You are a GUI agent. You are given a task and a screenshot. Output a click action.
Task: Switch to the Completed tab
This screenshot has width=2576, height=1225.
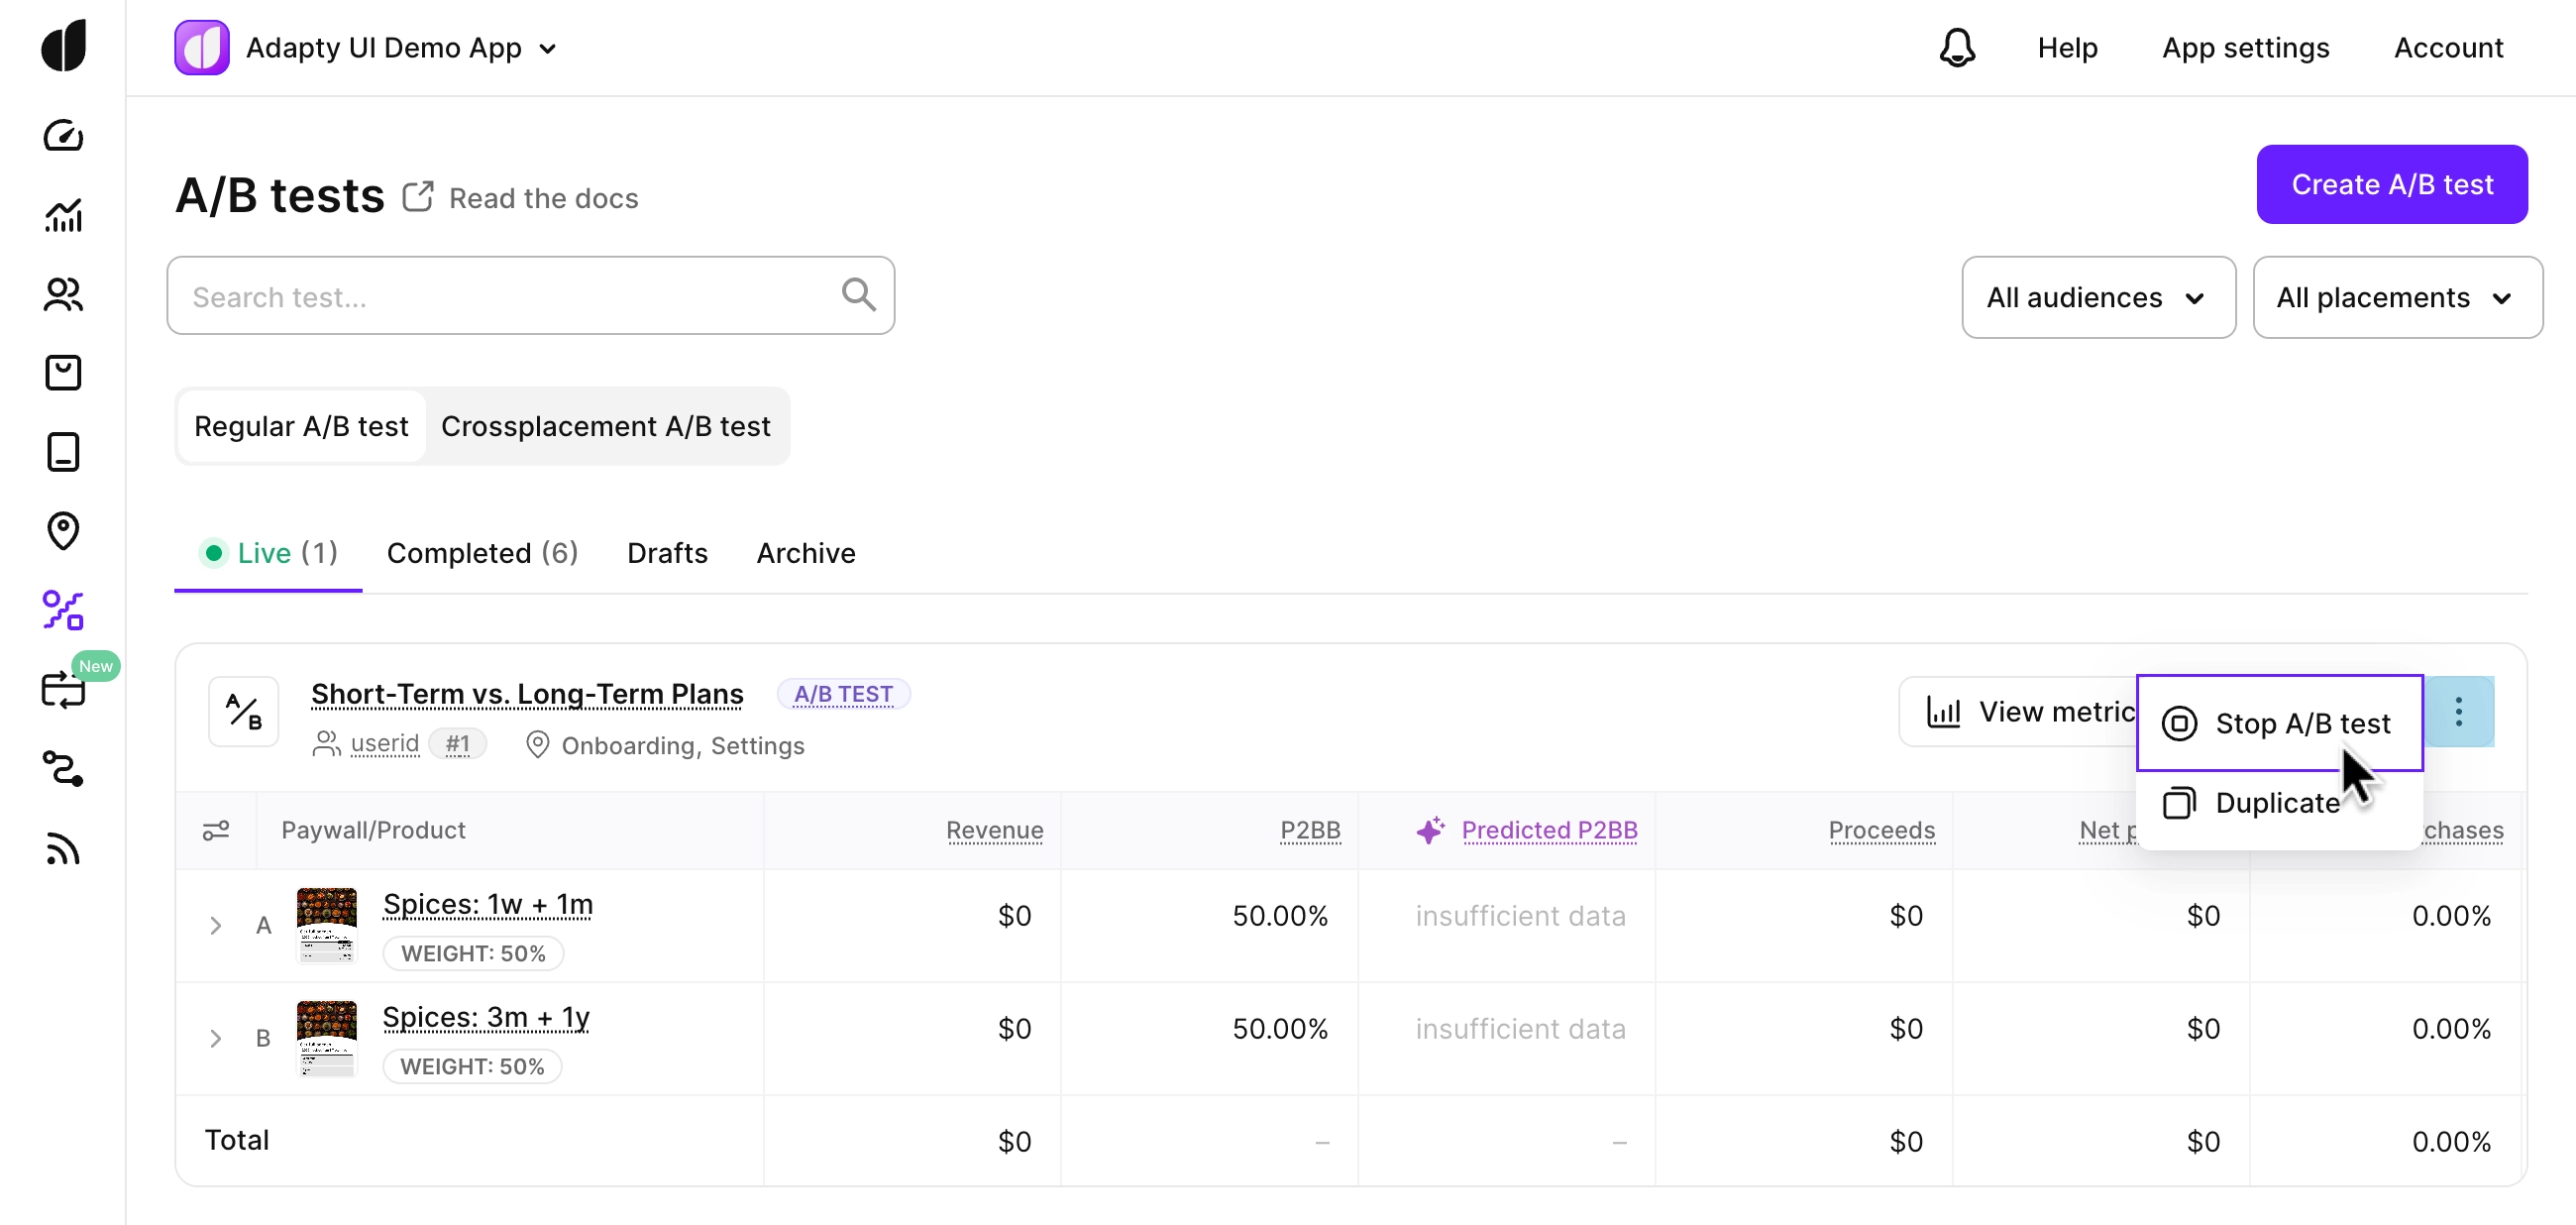click(482, 553)
